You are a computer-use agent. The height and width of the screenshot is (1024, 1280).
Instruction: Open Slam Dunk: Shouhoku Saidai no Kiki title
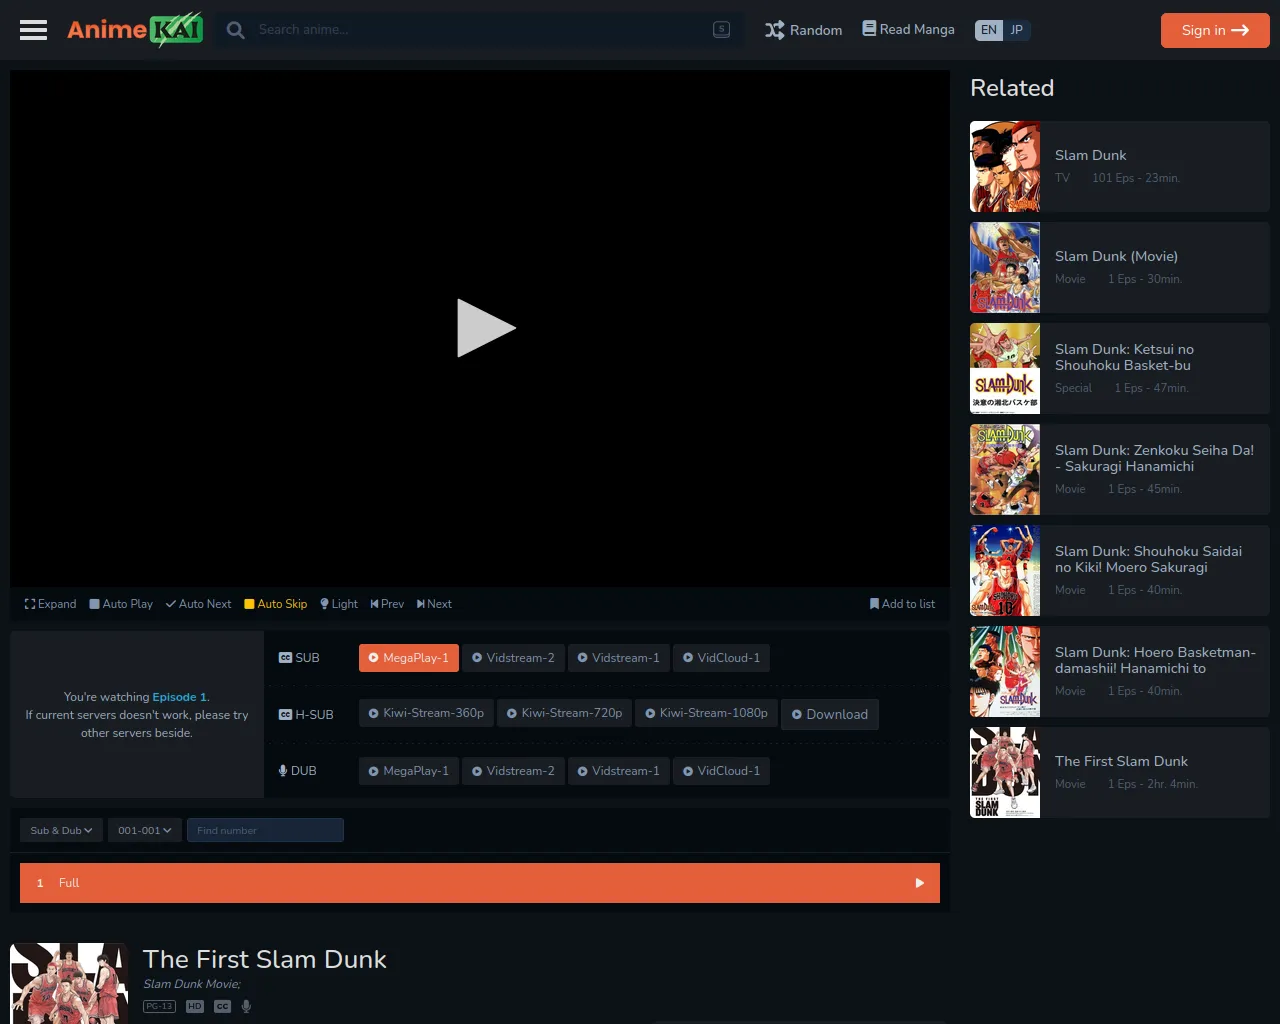(x=1148, y=559)
